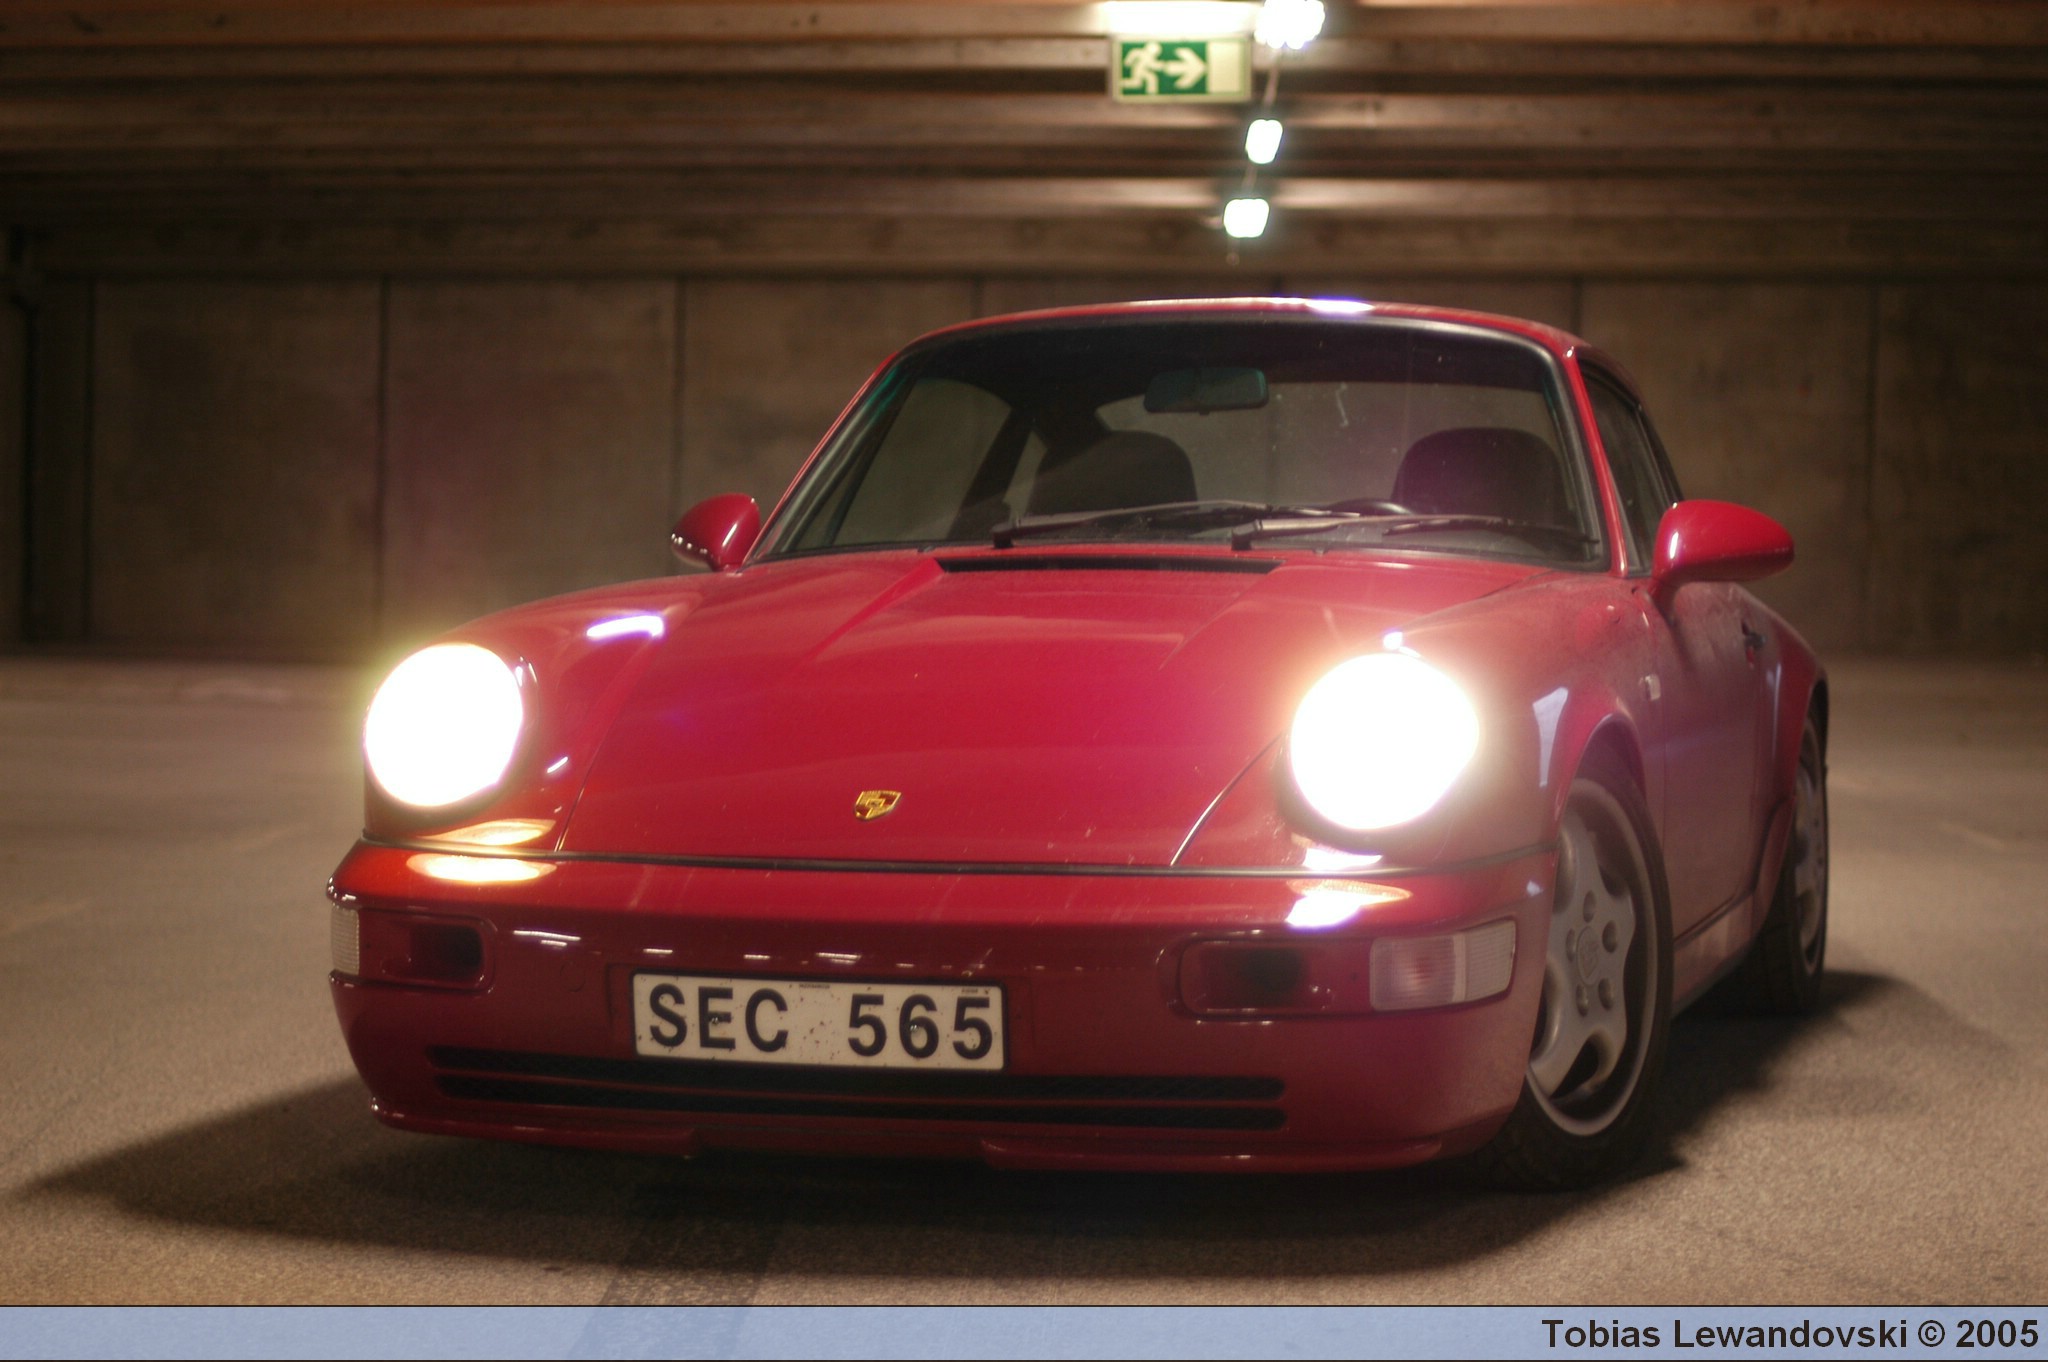The width and height of the screenshot is (2048, 1362).
Task: Click the green emergency exit sign
Action: pyautogui.click(x=1180, y=68)
